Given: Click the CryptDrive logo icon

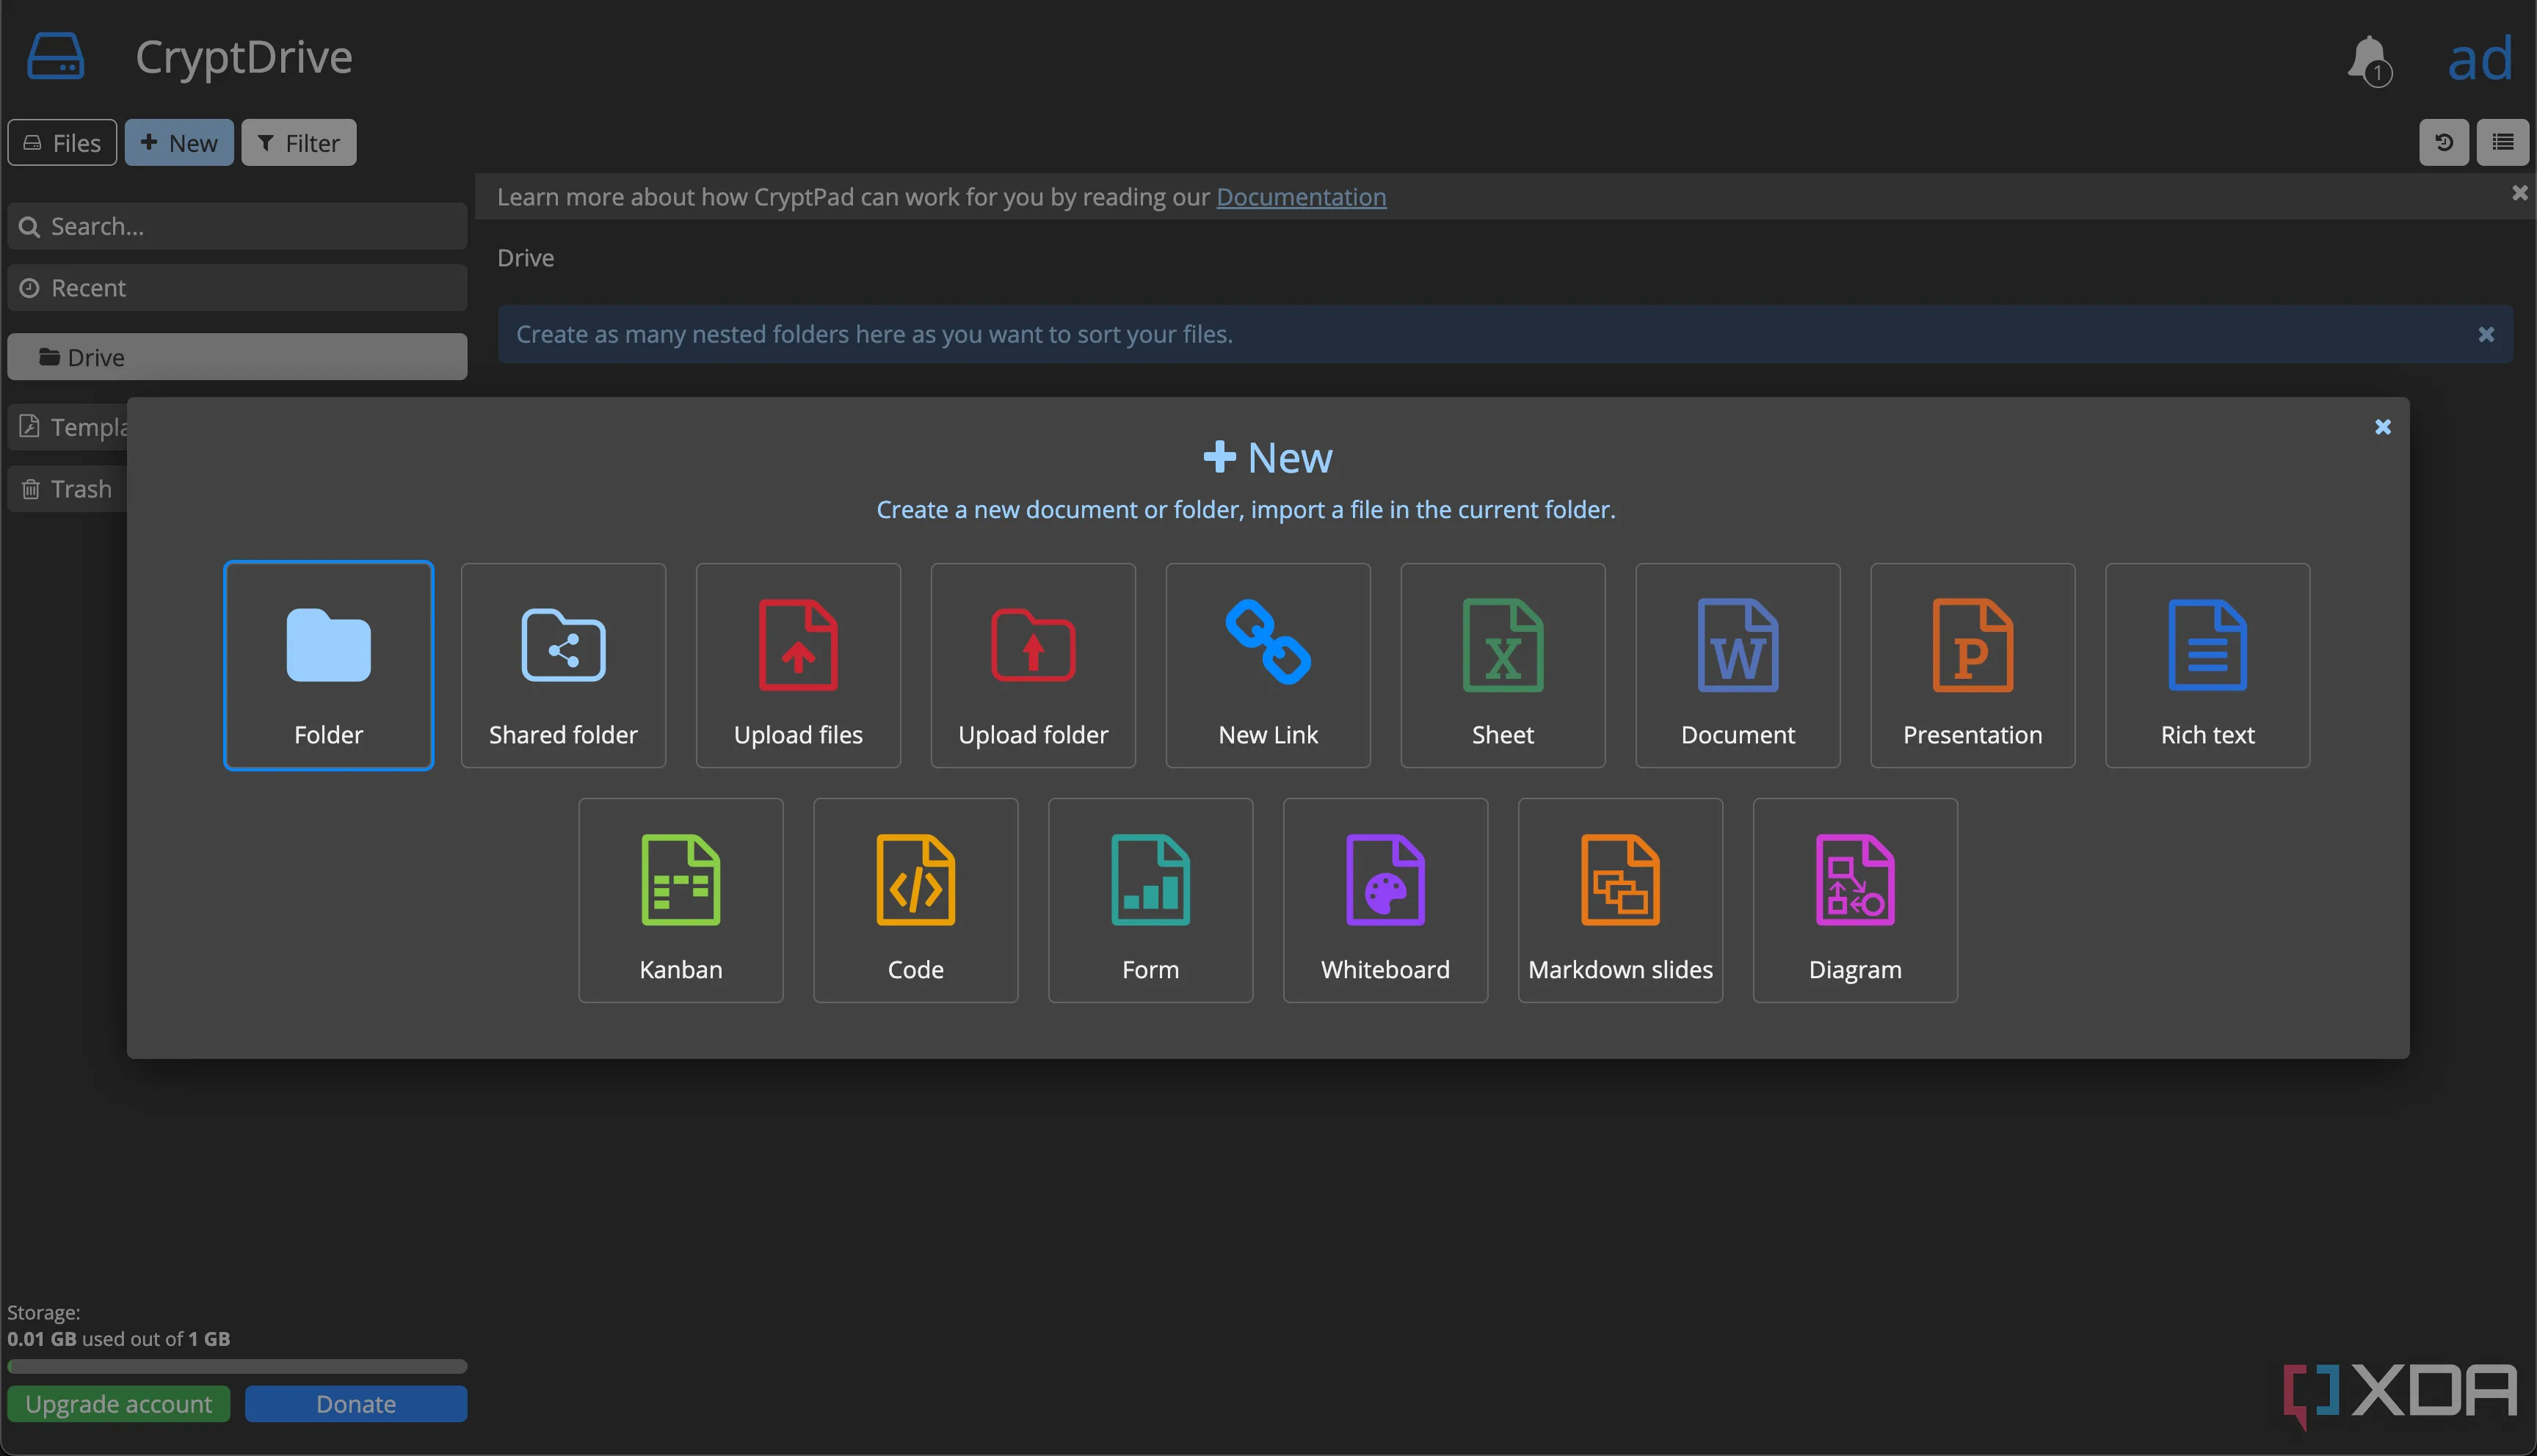Looking at the screenshot, I should click(56, 56).
